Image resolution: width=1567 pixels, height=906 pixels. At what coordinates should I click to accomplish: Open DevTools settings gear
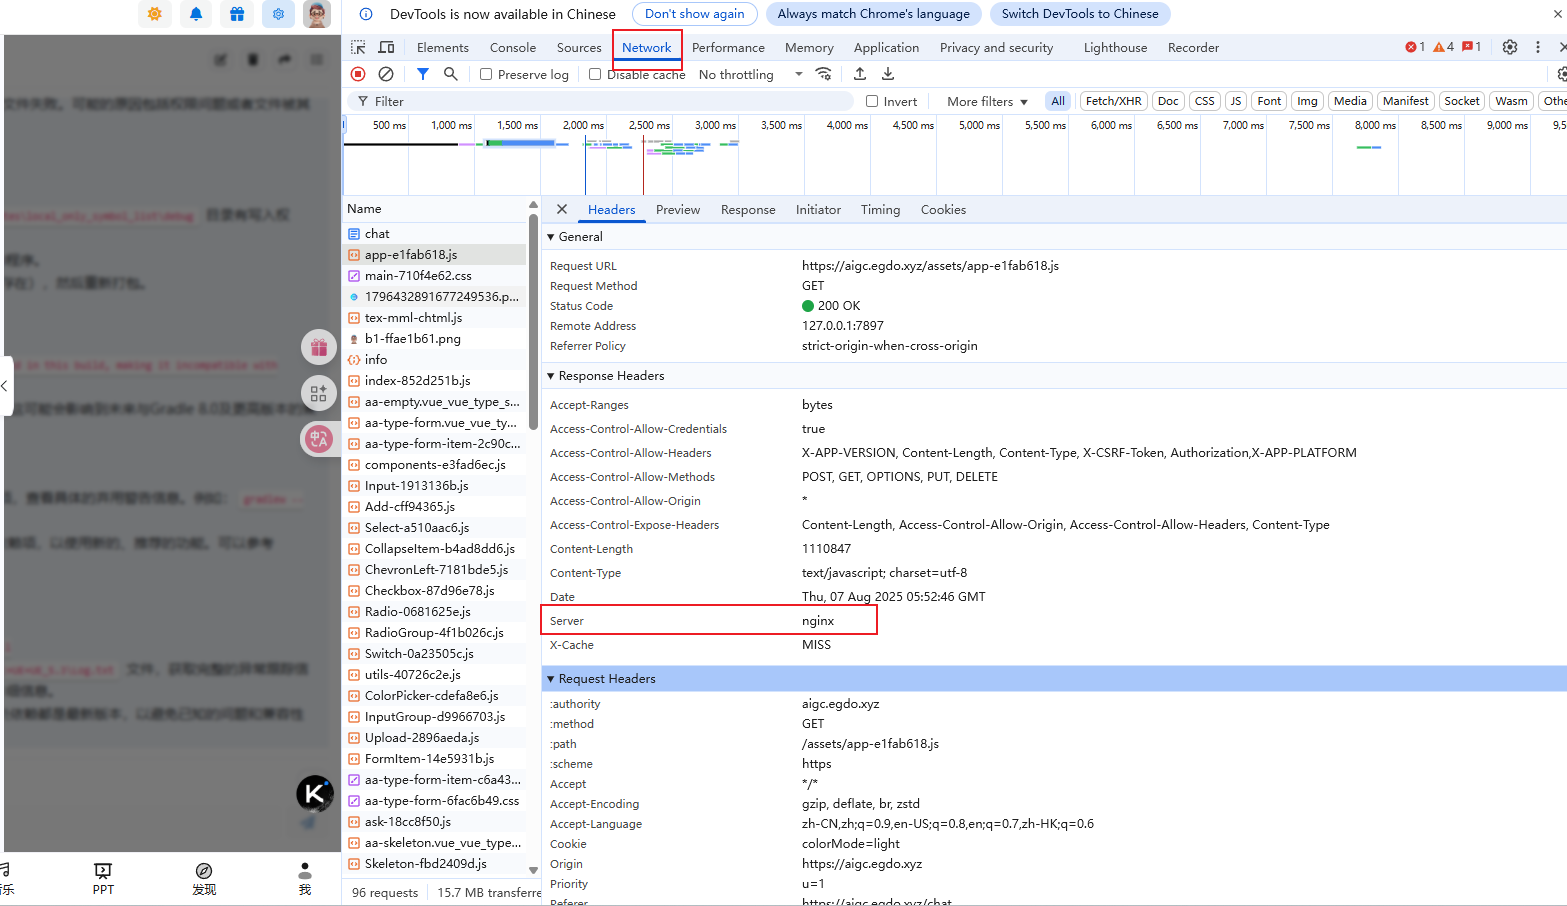(1510, 47)
